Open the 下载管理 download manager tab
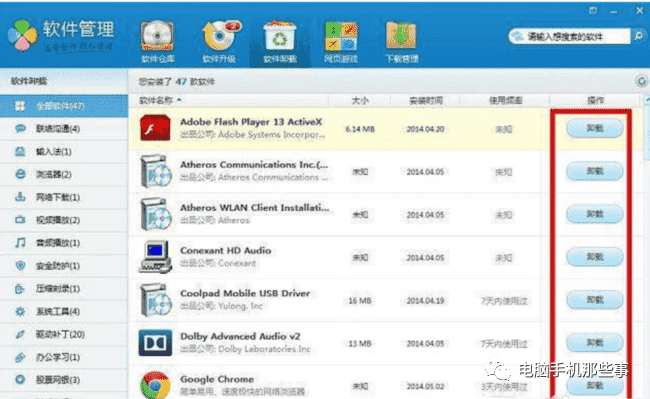The height and width of the screenshot is (399, 650). point(401,42)
